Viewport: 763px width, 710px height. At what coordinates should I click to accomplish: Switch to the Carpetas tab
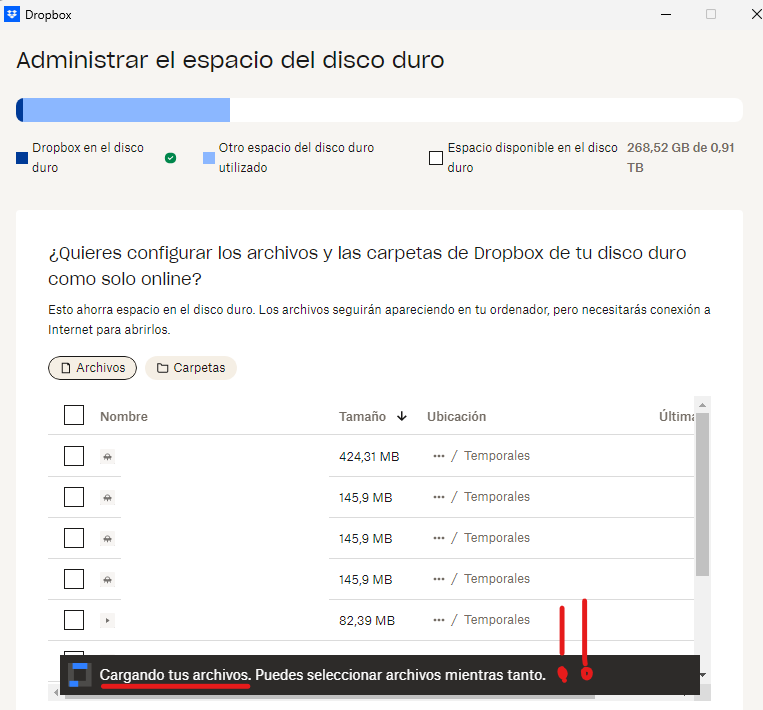click(191, 368)
